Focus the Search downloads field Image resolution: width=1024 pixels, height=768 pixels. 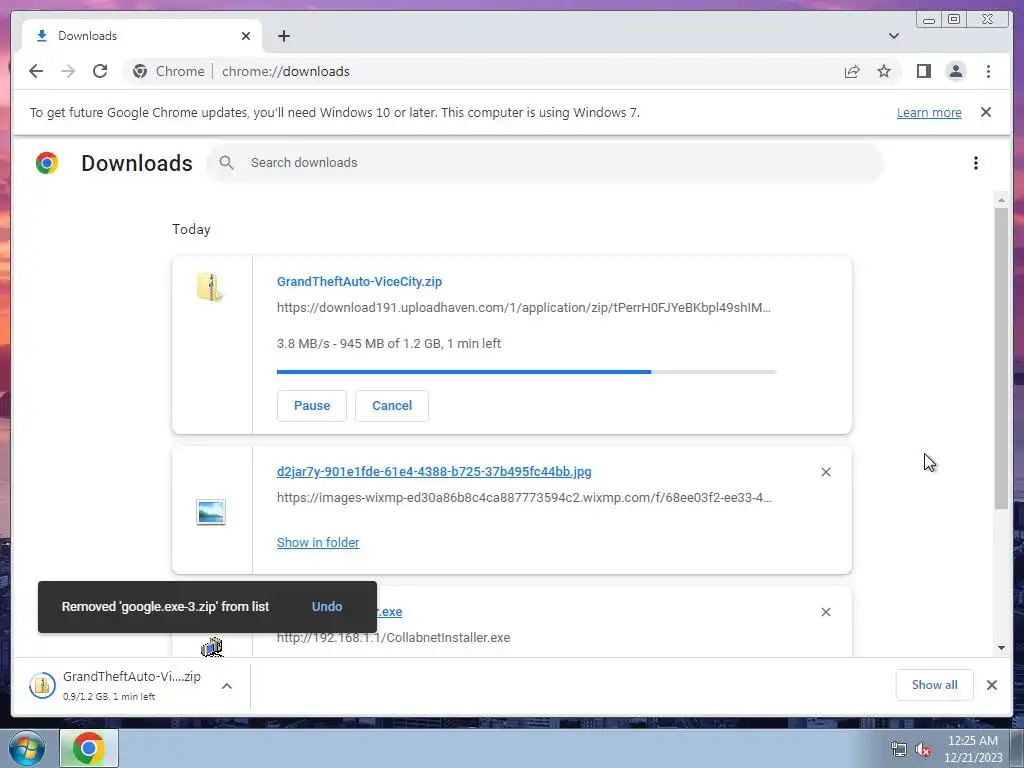point(545,163)
